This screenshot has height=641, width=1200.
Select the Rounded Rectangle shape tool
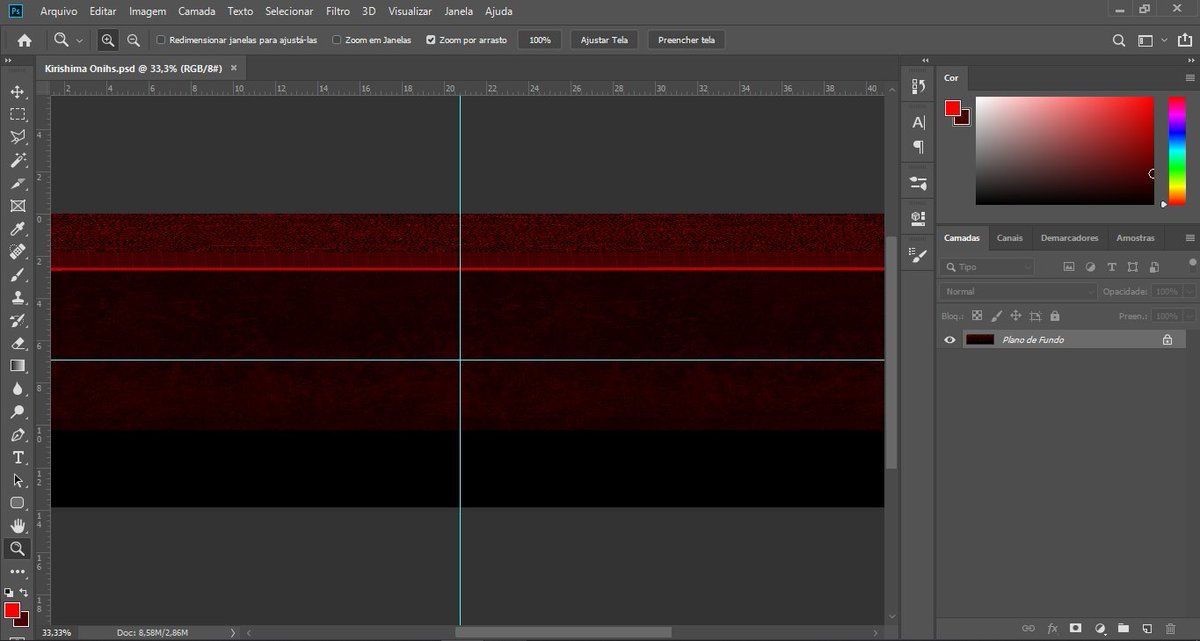click(17, 503)
